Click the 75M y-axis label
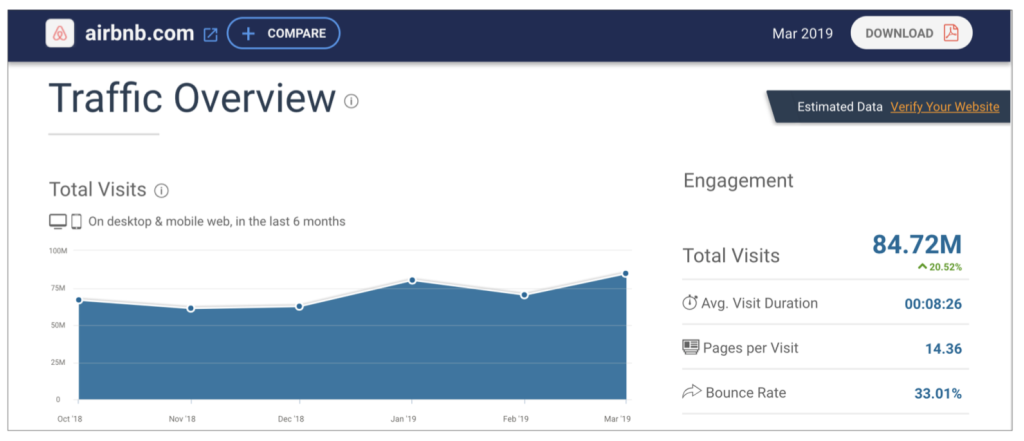The height and width of the screenshot is (441, 1024). click(x=57, y=288)
